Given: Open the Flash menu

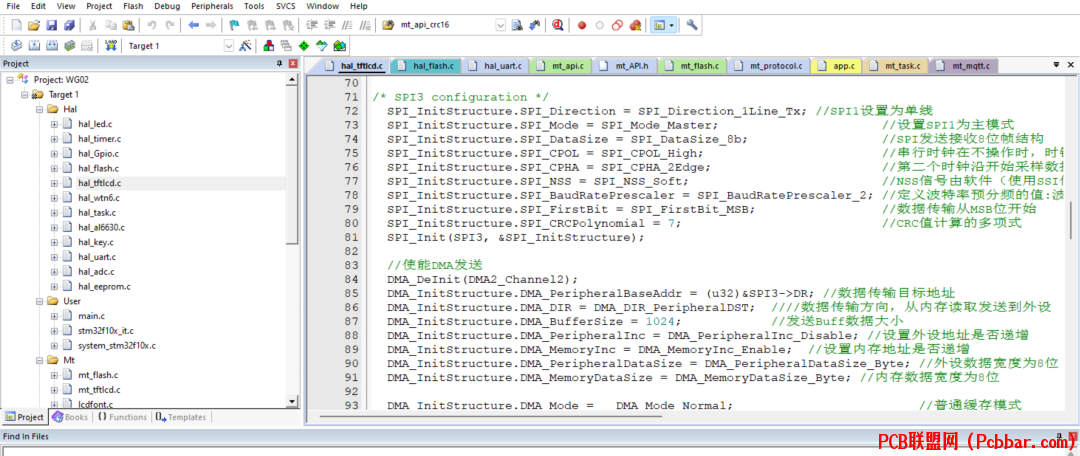Looking at the screenshot, I should 133,6.
